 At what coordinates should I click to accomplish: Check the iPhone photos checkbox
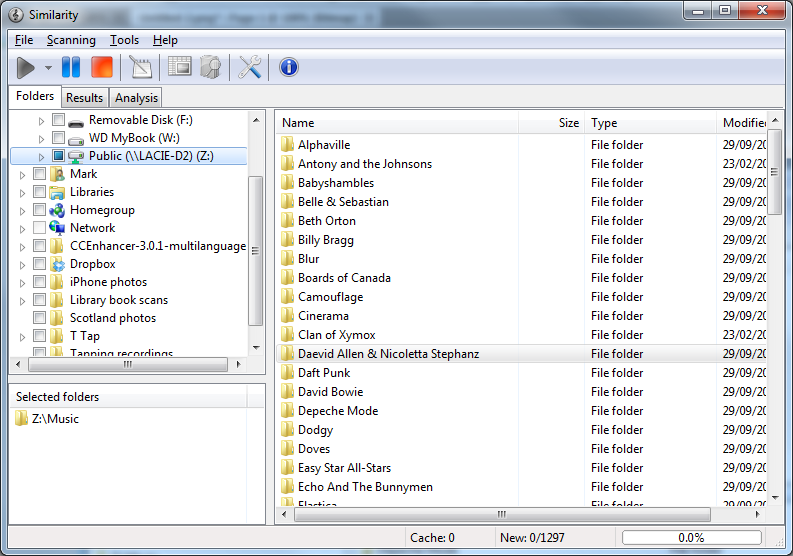tap(39, 282)
